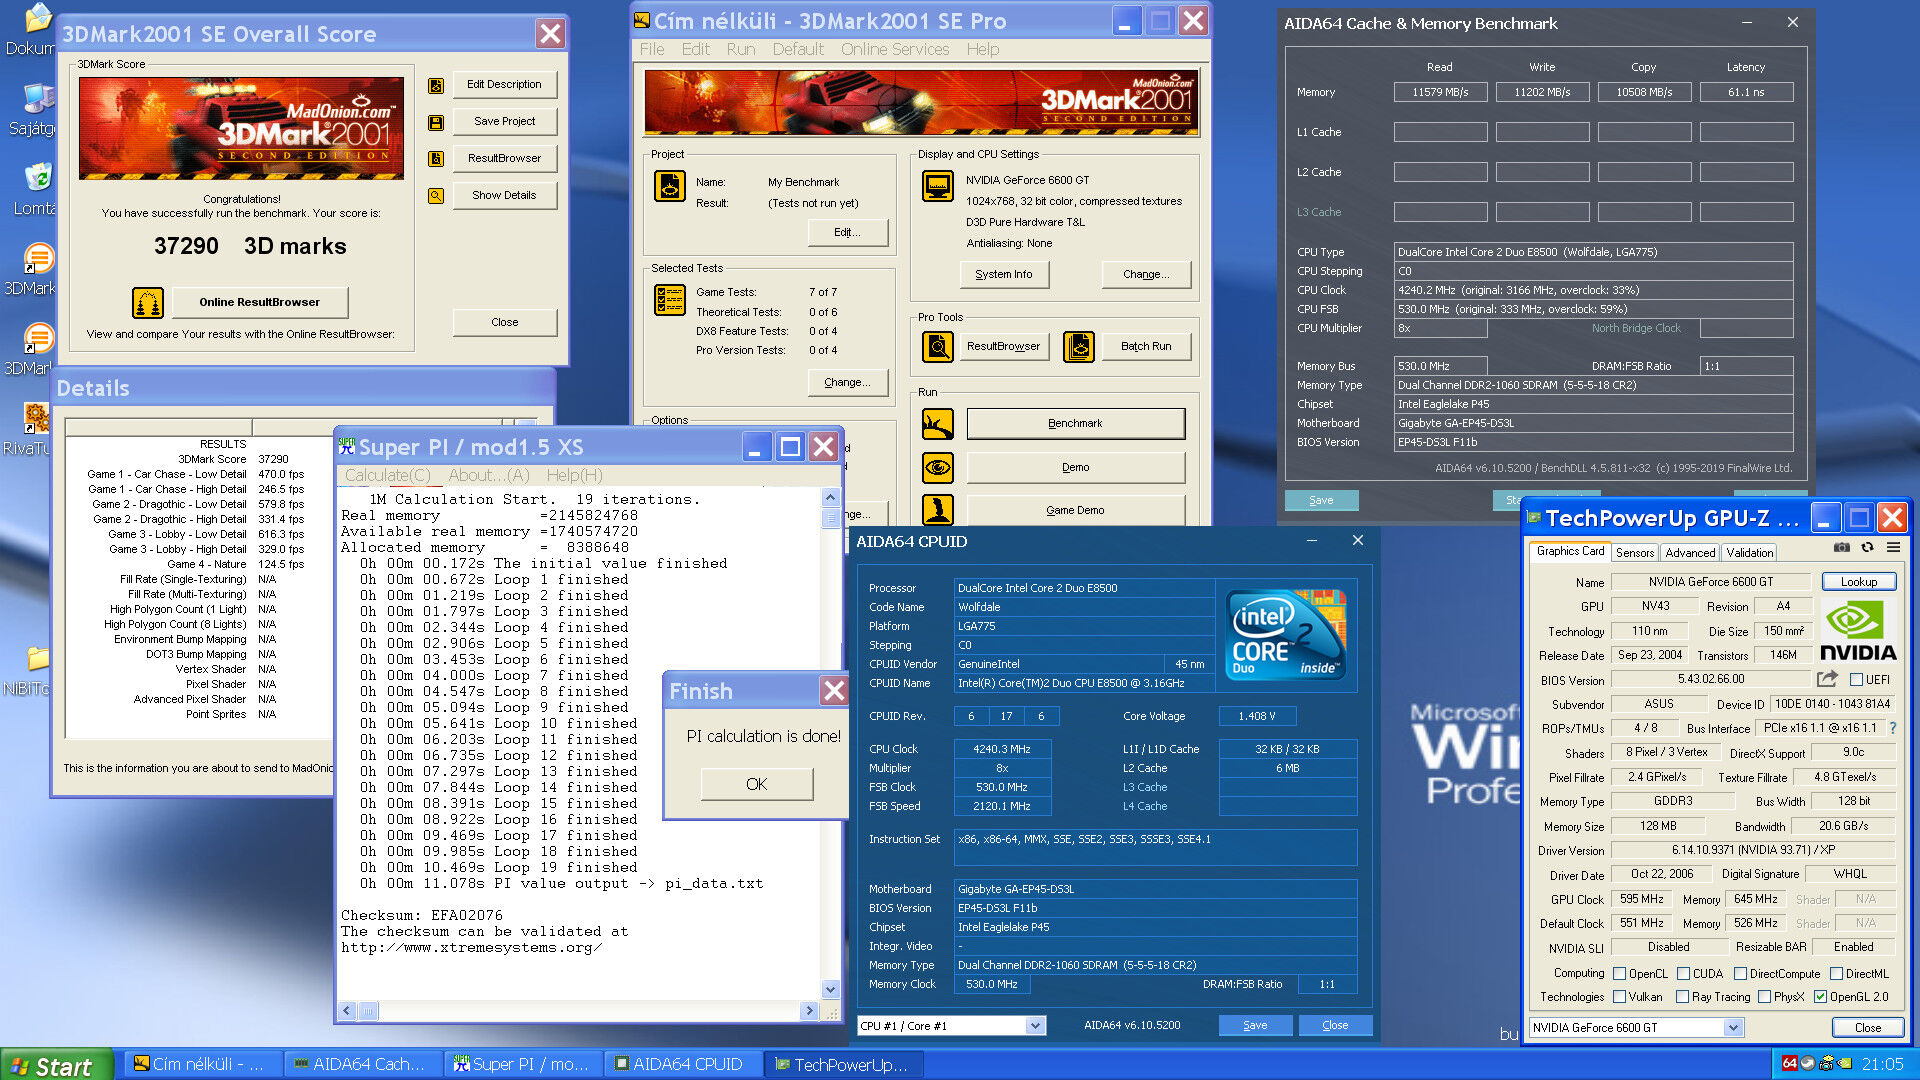Click Selected Tests checklist icon
1920x1080 pixels.
coord(670,300)
